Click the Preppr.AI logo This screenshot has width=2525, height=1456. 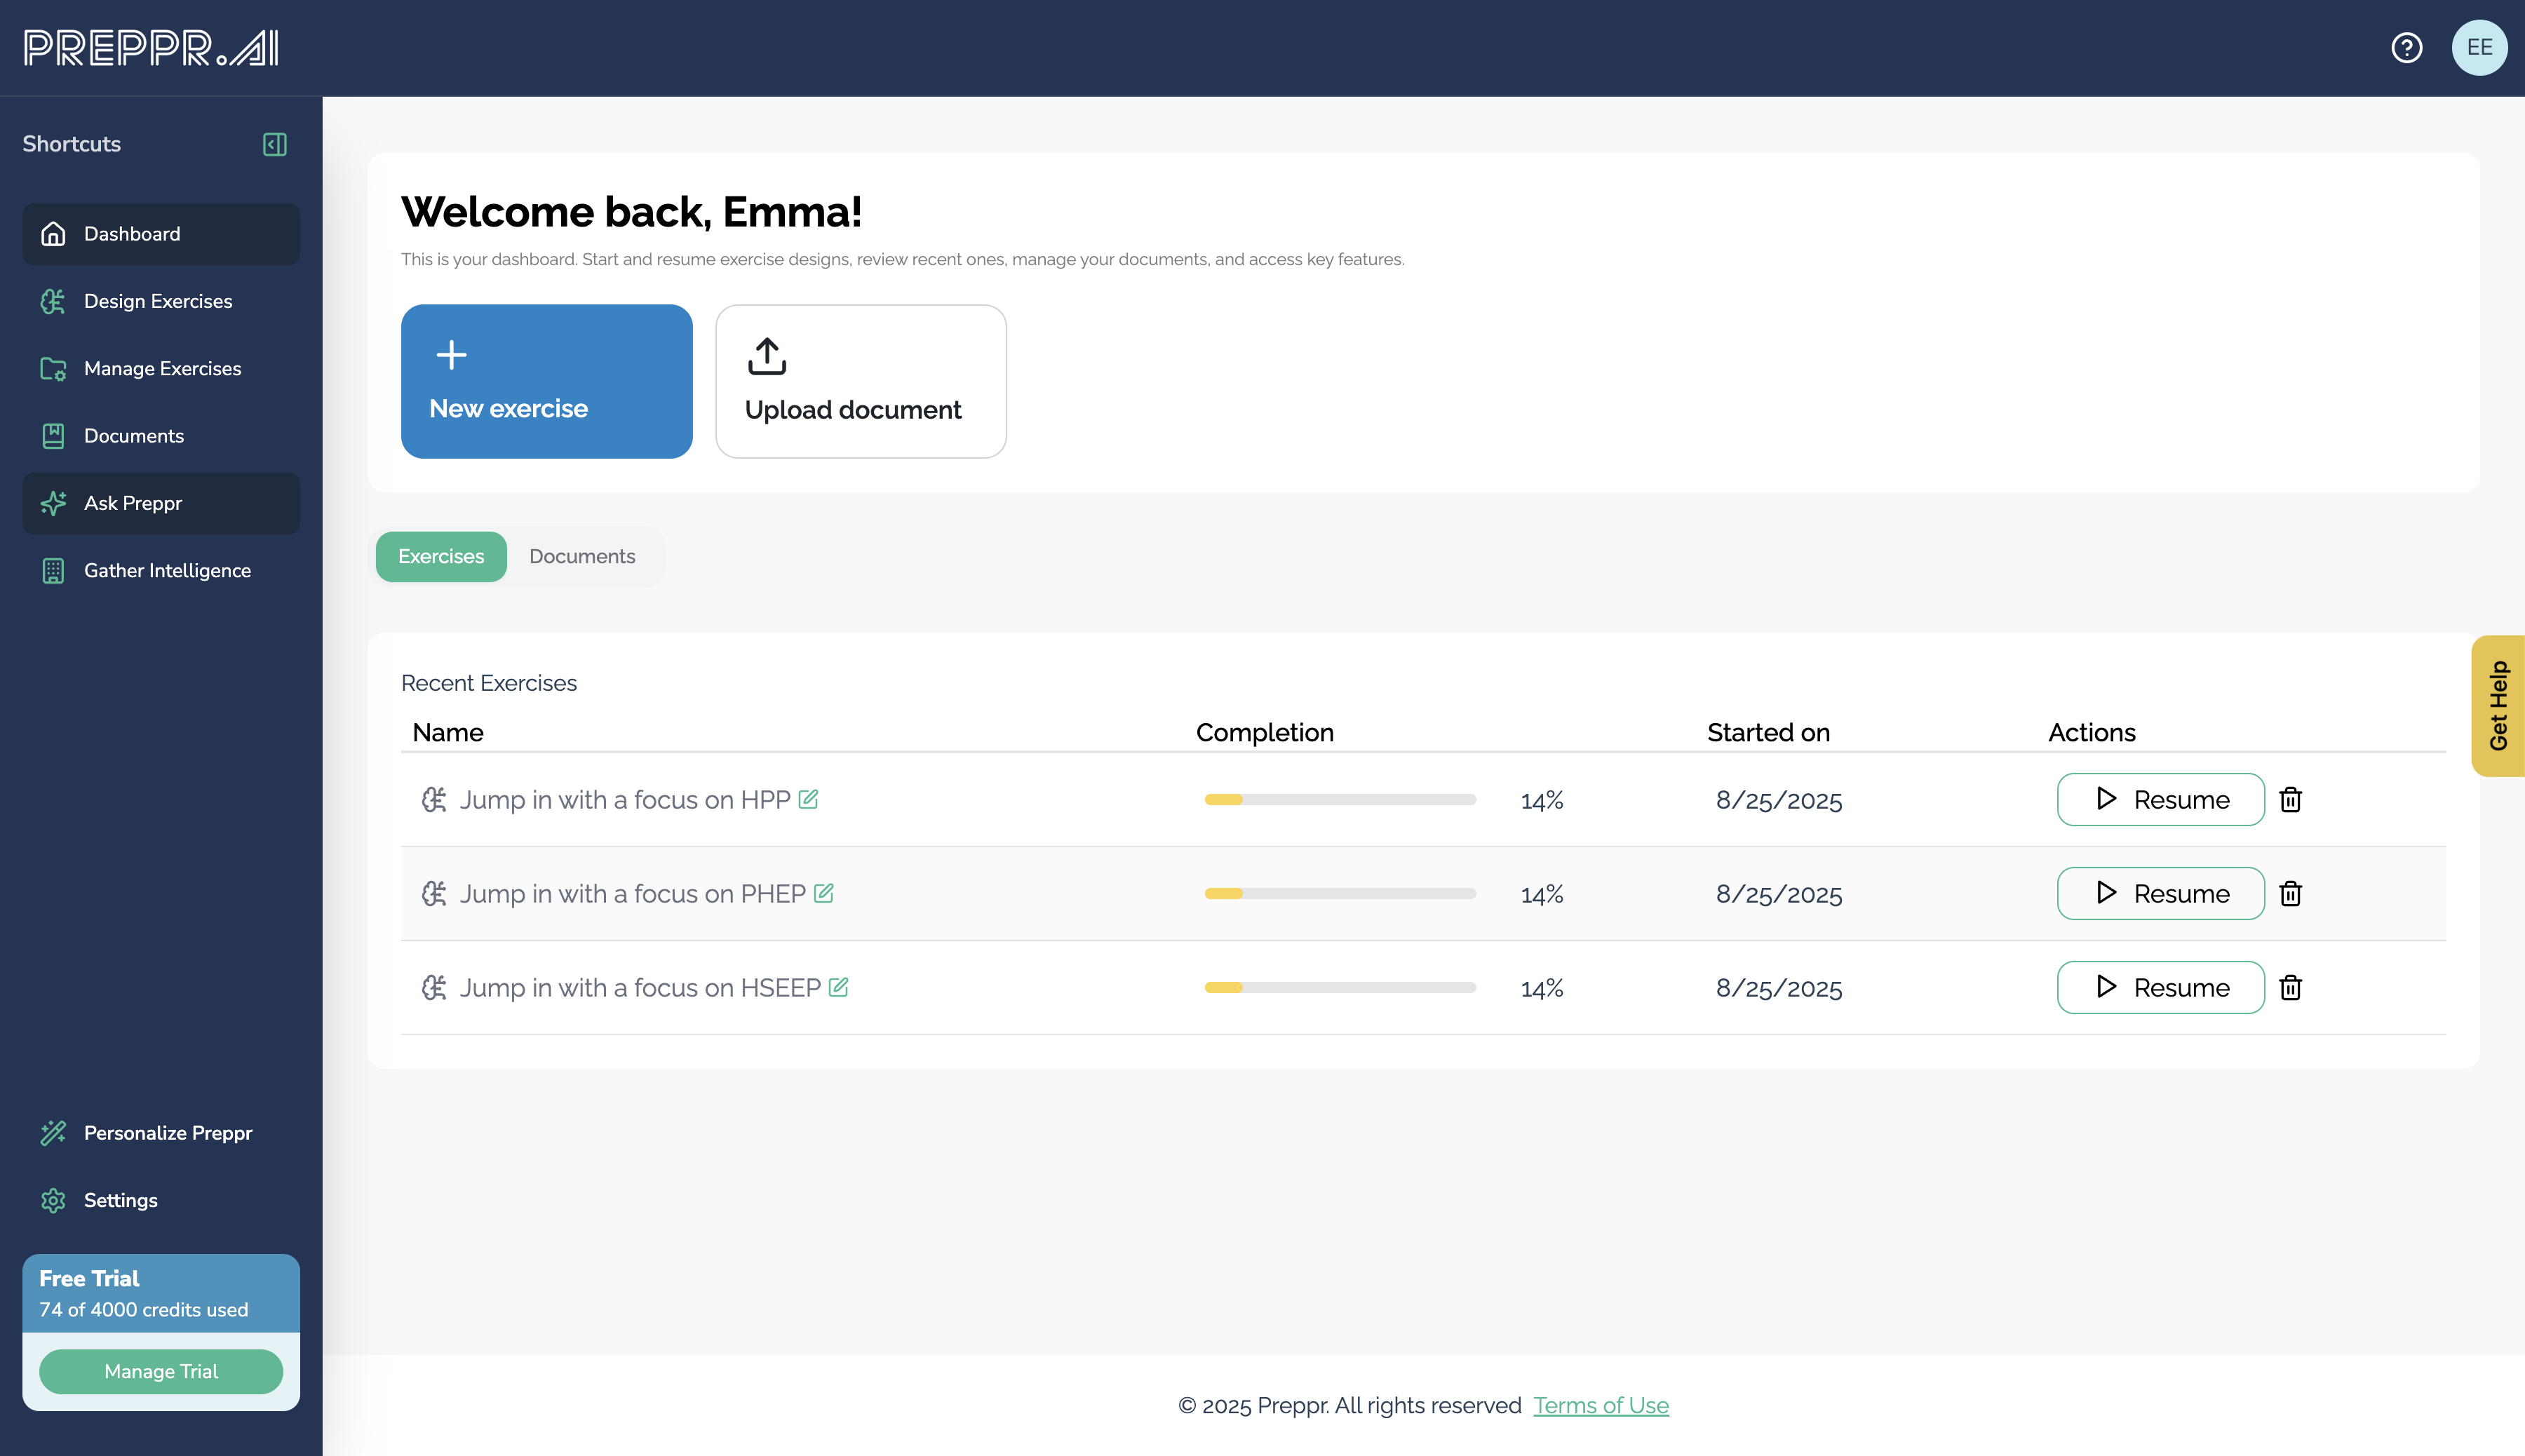pos(151,48)
